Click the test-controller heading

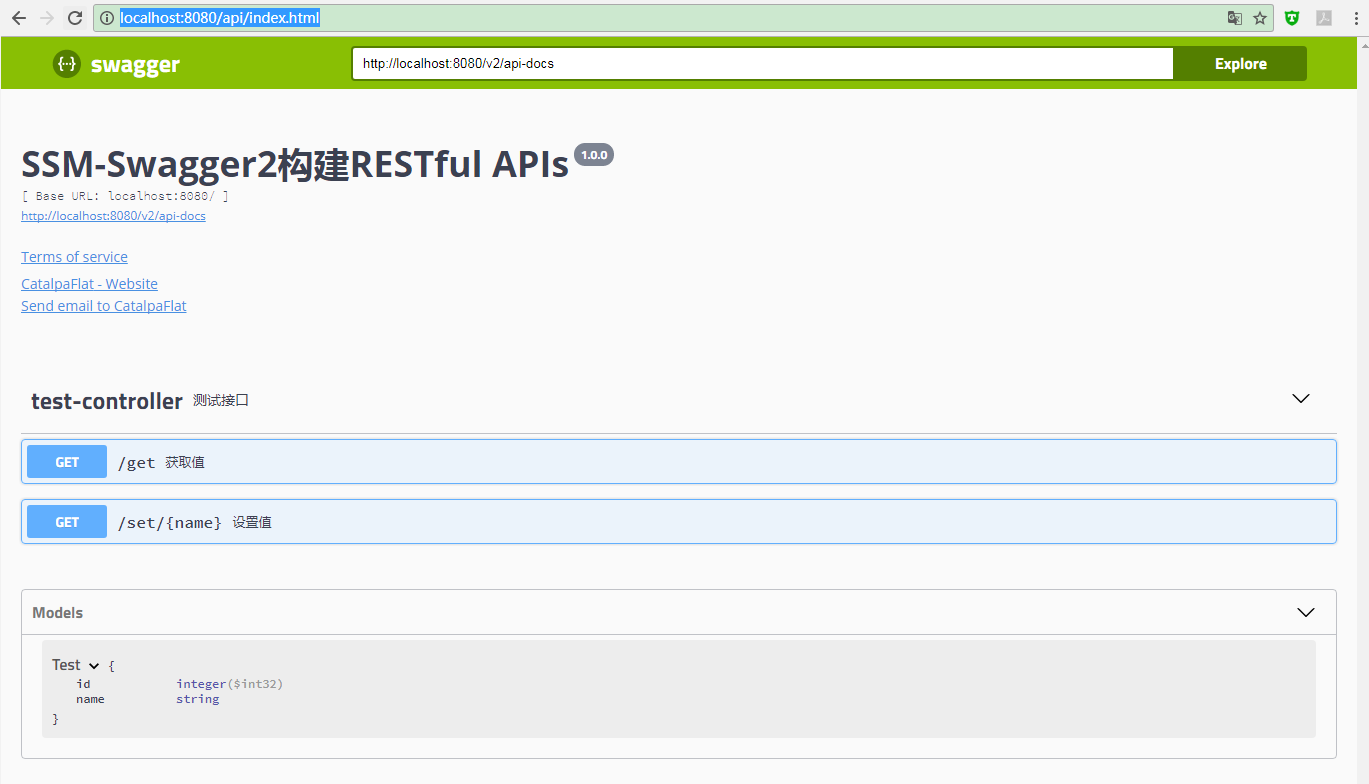point(107,401)
